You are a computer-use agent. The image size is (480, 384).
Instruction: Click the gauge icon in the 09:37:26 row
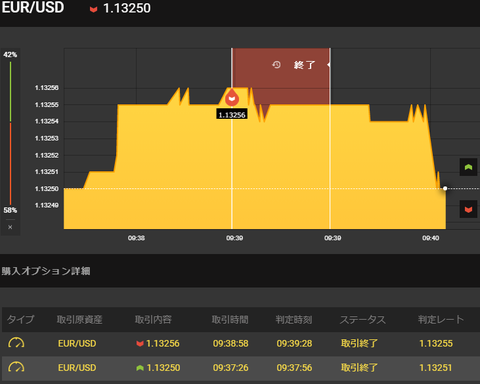click(x=16, y=367)
